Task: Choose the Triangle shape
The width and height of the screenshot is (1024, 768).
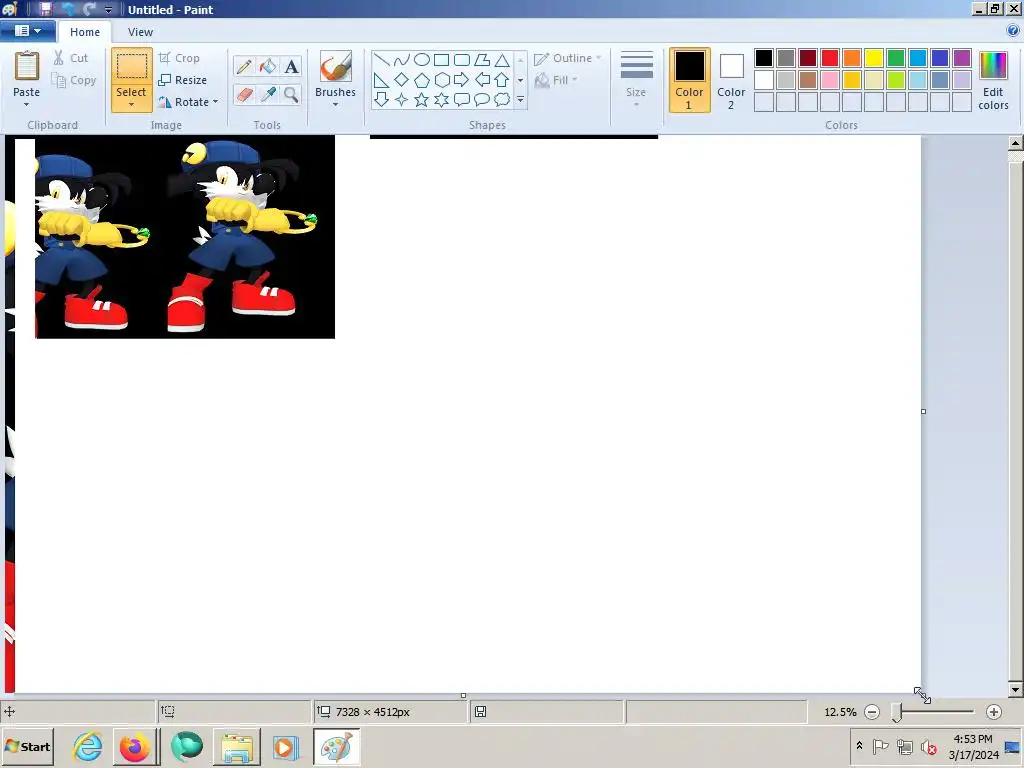Action: (502, 61)
